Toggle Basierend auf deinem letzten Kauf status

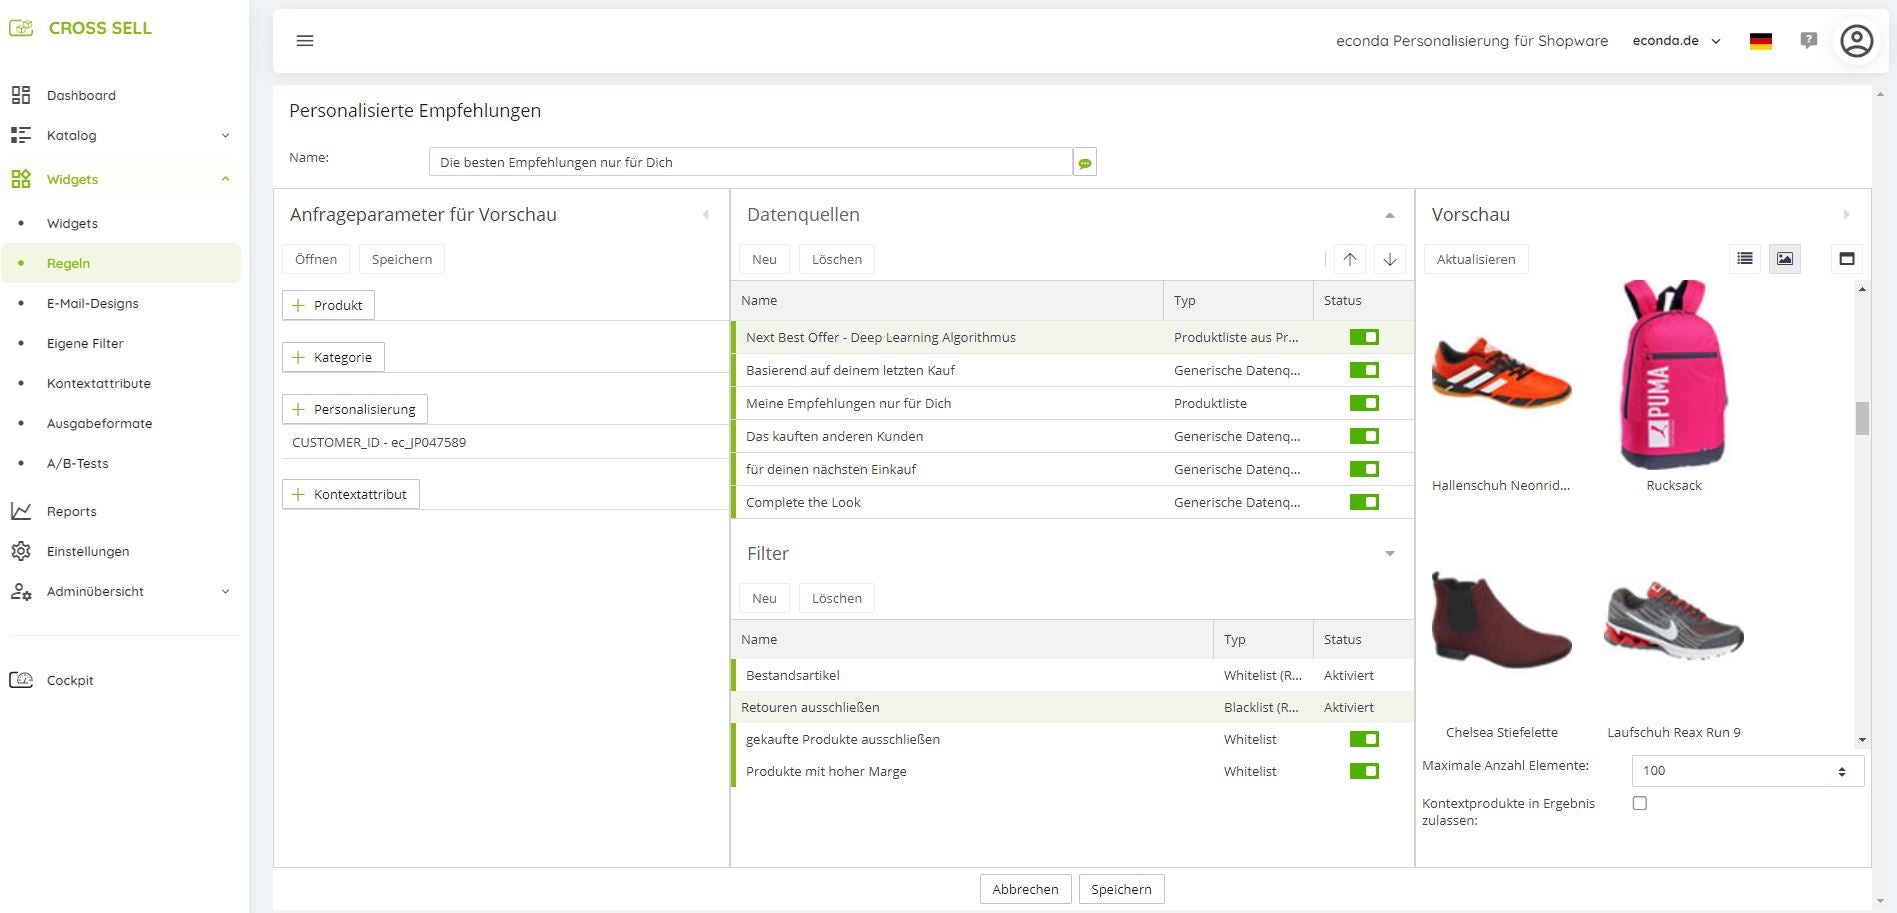tap(1364, 370)
